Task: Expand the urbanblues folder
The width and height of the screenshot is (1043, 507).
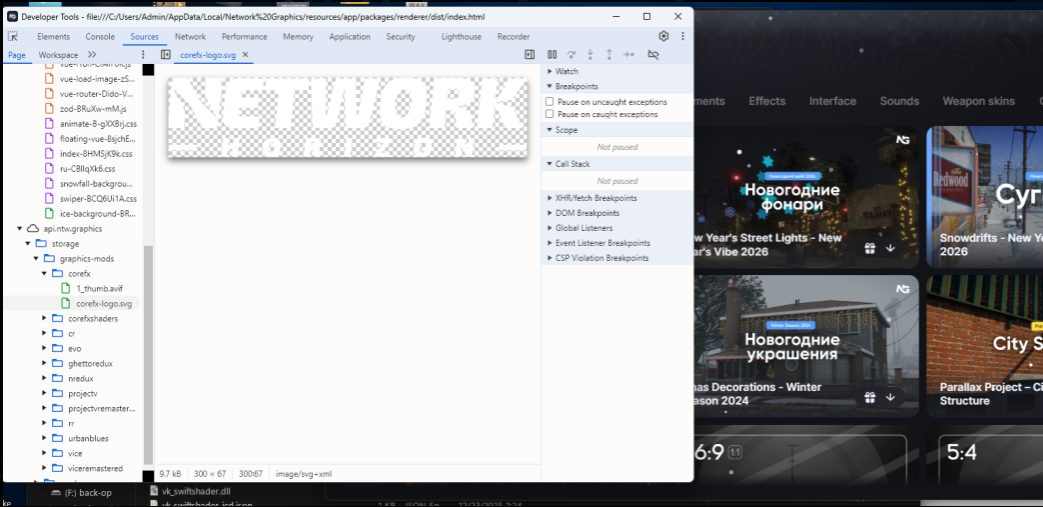Action: (x=44, y=438)
